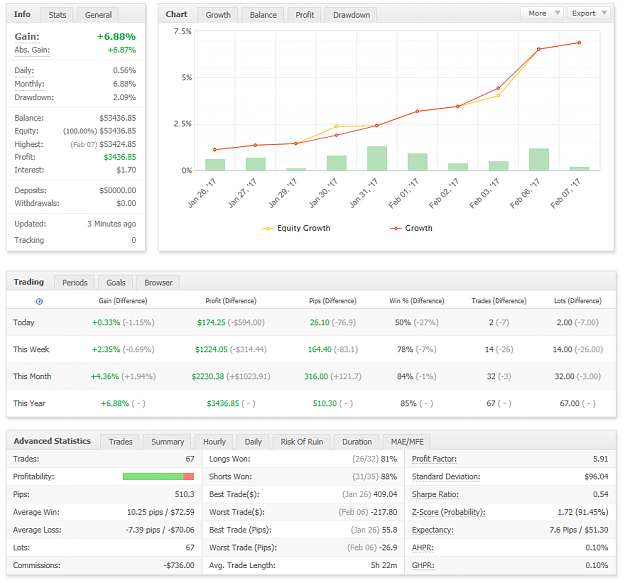Select the Chart tab
The image size is (625, 583).
(x=176, y=14)
